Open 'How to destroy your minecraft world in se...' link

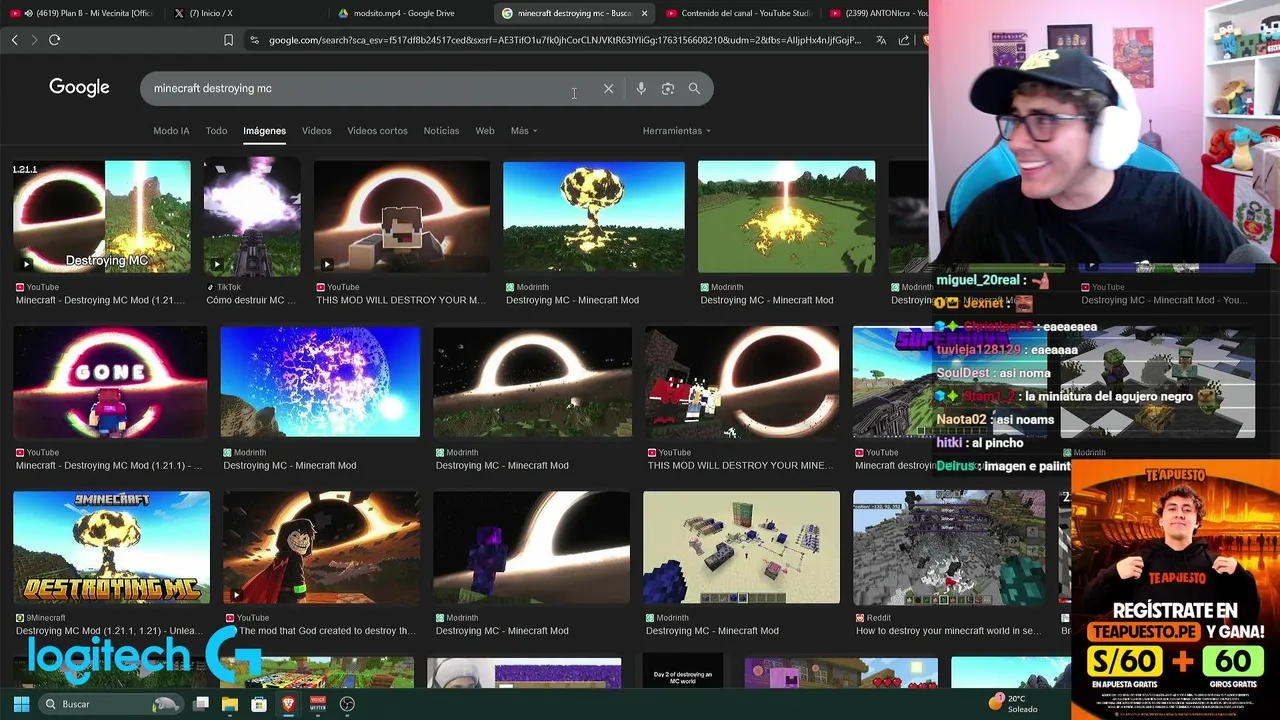(948, 631)
